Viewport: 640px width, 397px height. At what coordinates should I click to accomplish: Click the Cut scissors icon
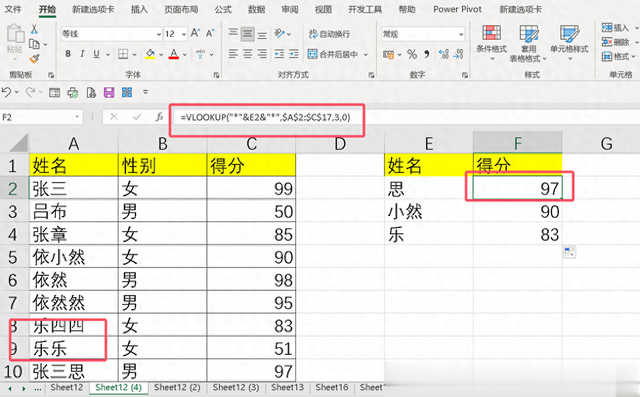[x=34, y=29]
